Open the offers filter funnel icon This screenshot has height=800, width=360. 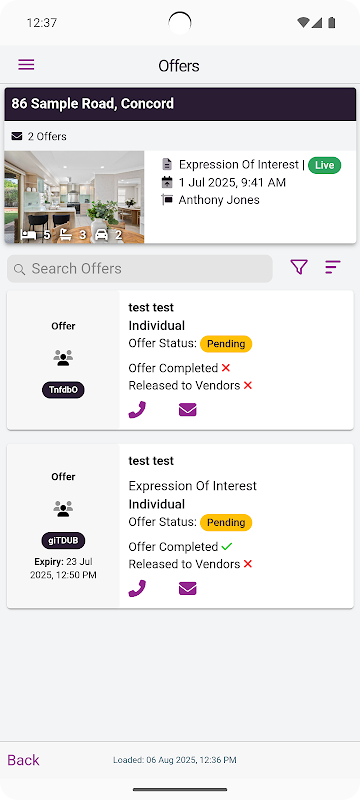pyautogui.click(x=299, y=267)
